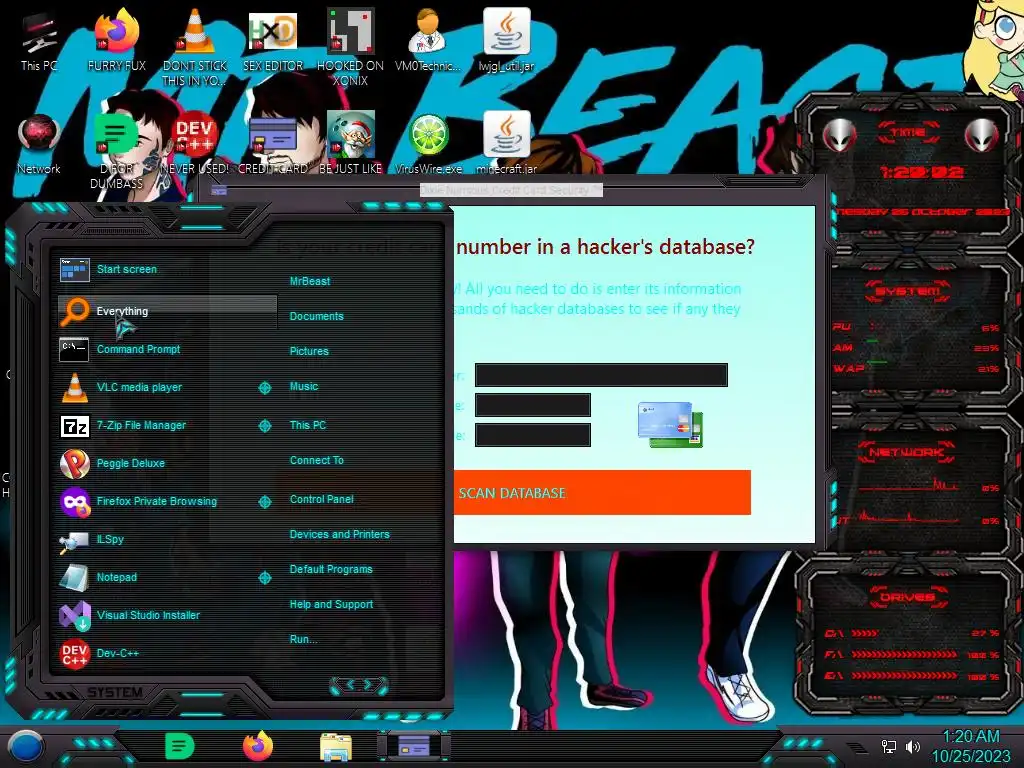Open Pictures from start menu
The height and width of the screenshot is (768, 1024).
click(x=309, y=351)
